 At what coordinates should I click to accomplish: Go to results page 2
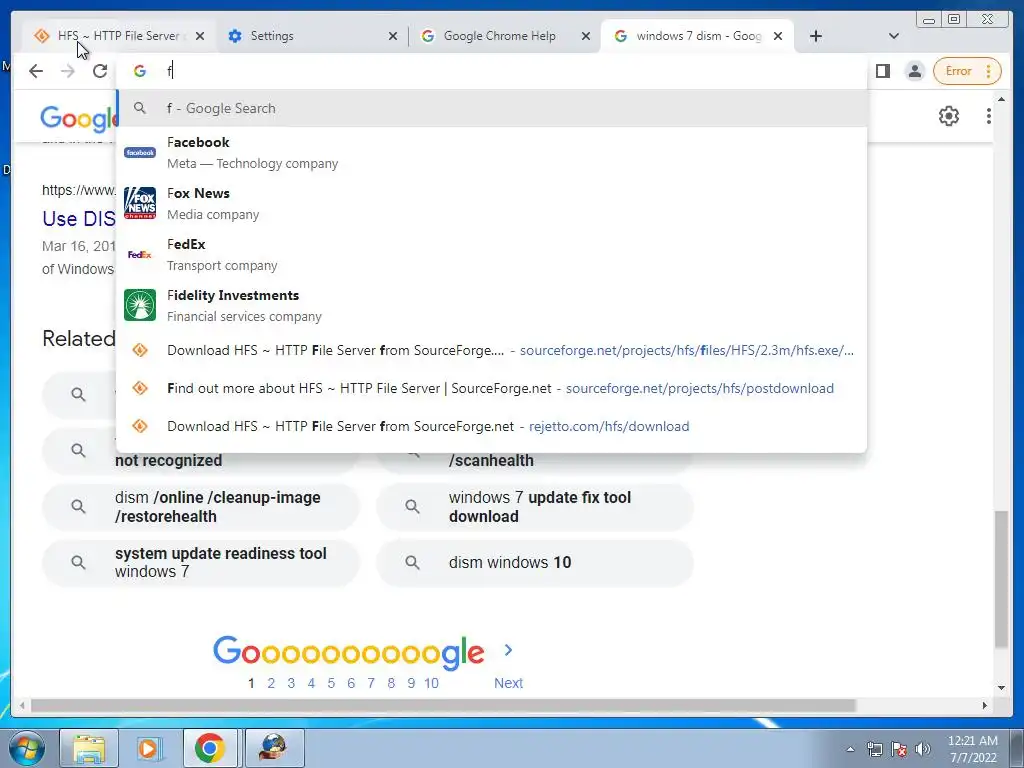pos(271,683)
